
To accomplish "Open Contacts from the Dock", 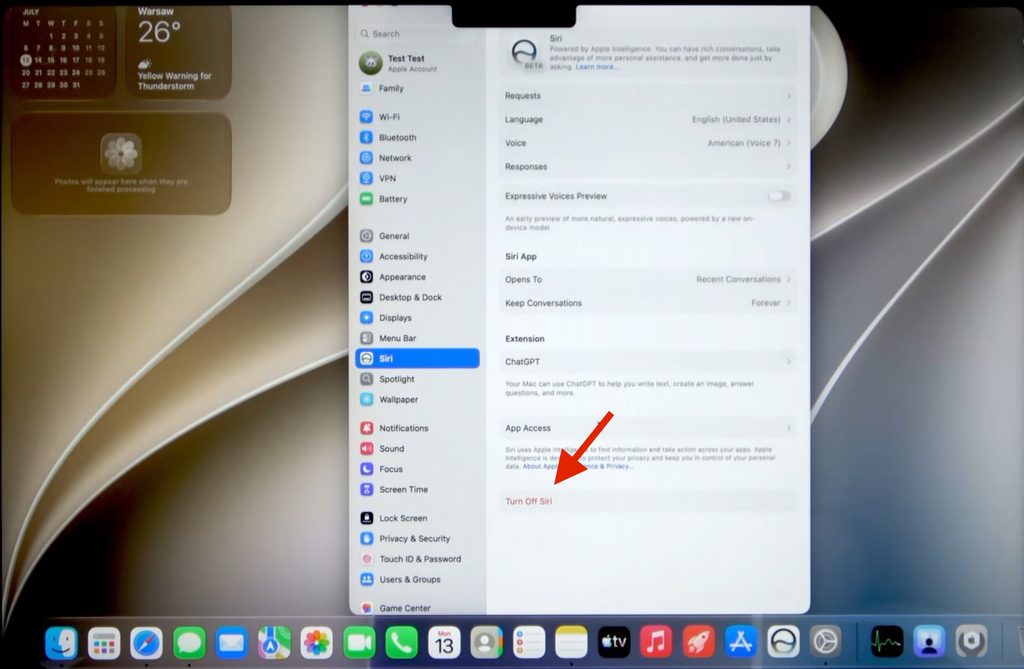I will point(487,644).
